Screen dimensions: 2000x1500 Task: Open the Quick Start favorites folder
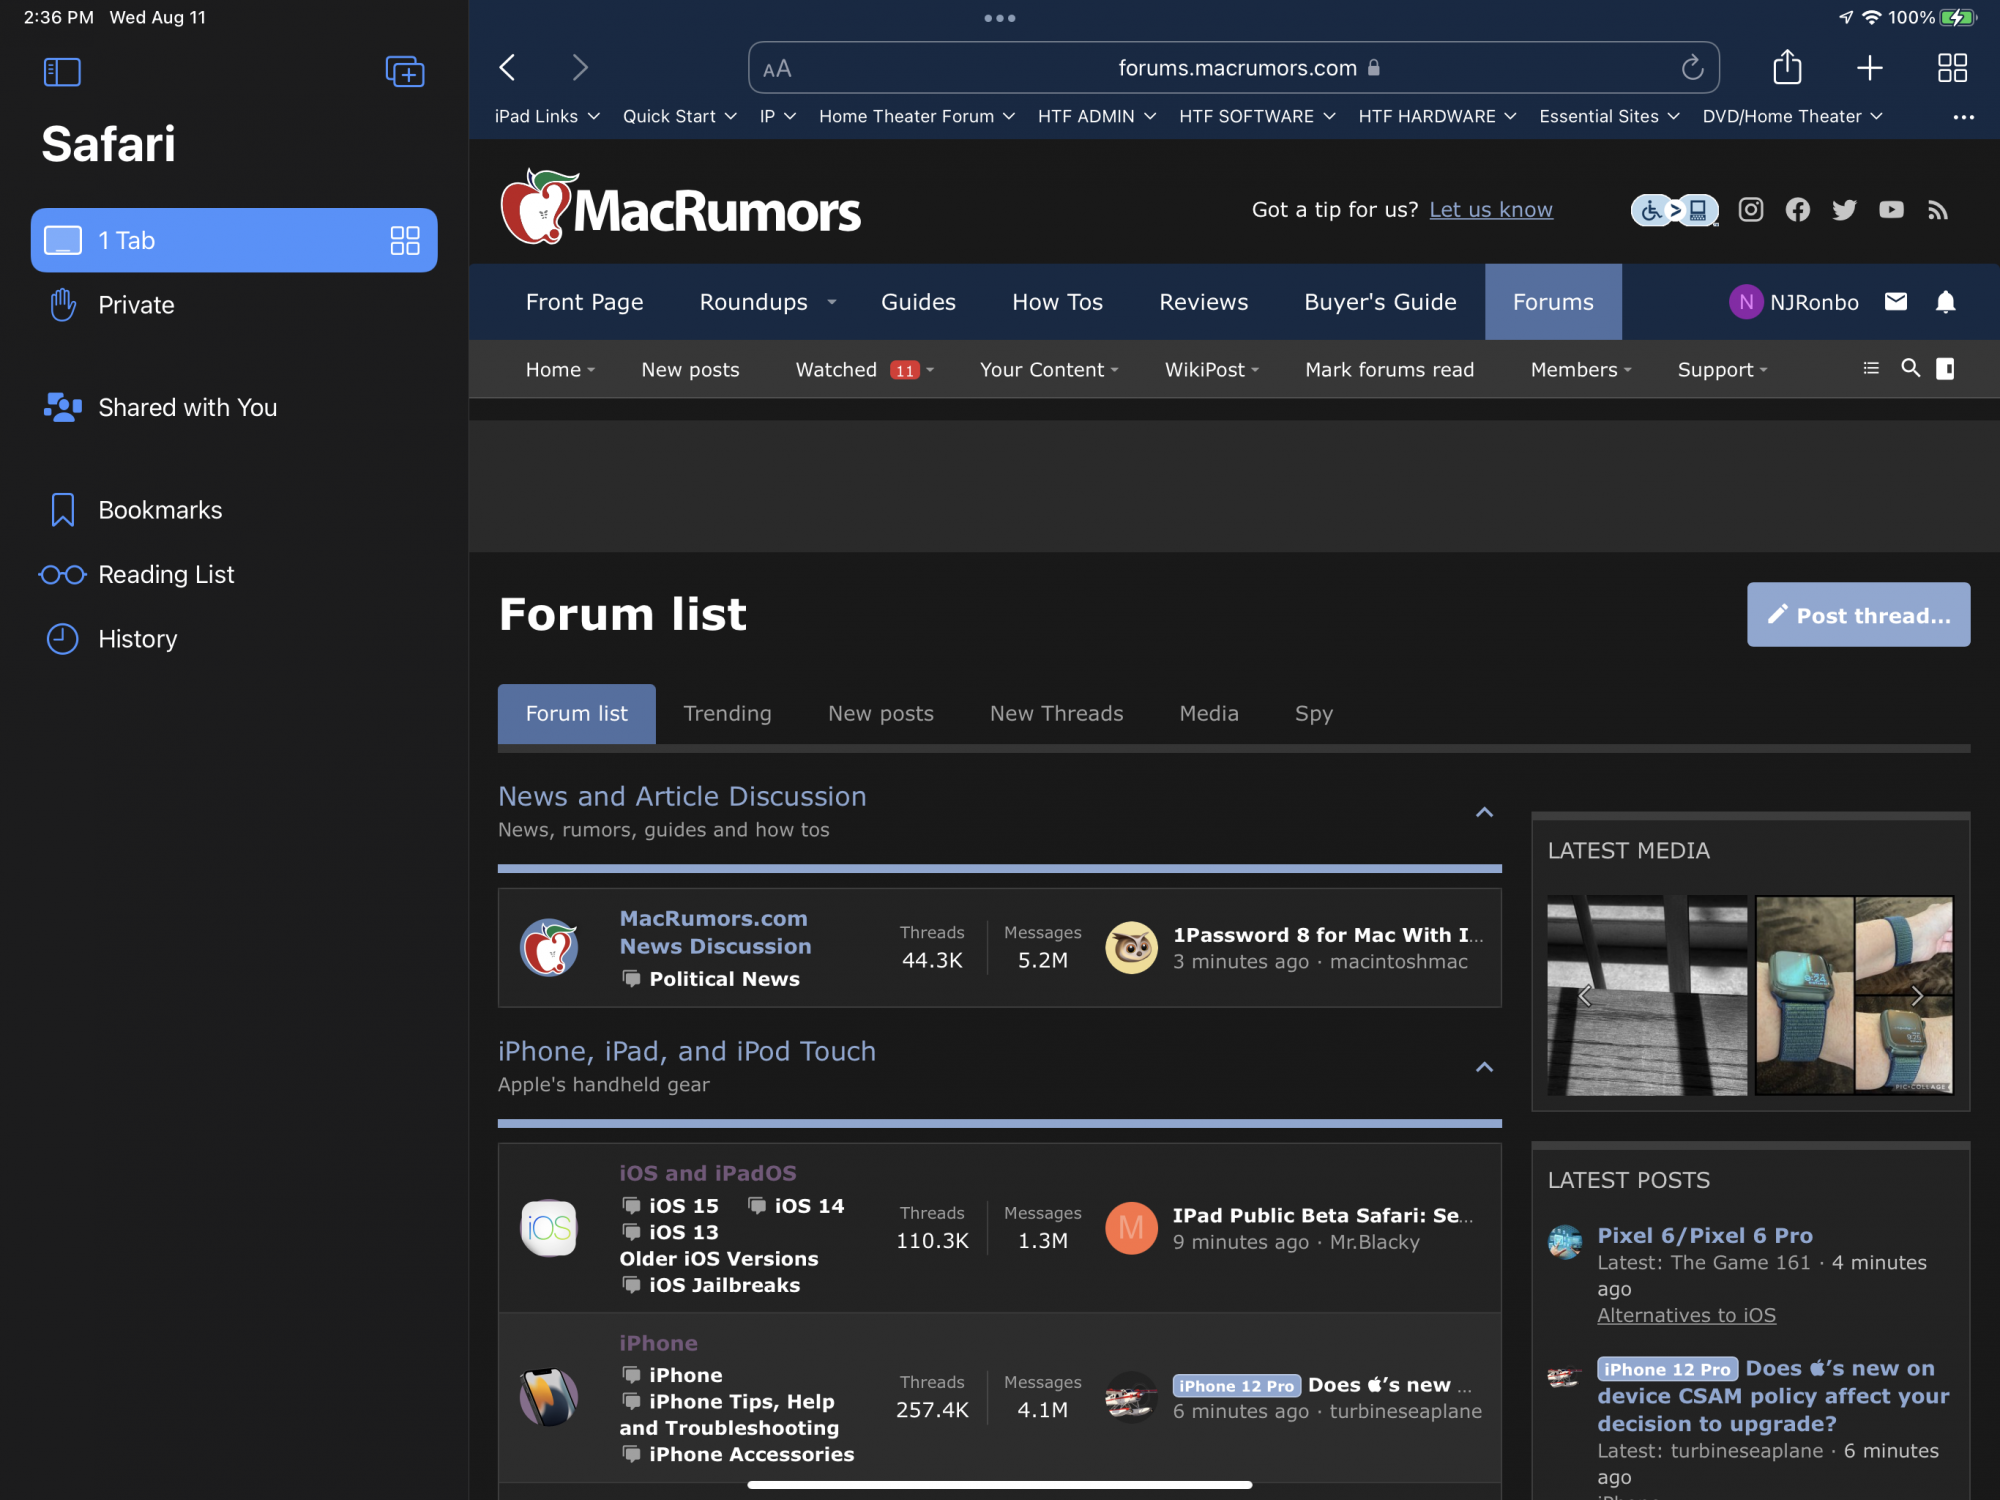(x=680, y=117)
